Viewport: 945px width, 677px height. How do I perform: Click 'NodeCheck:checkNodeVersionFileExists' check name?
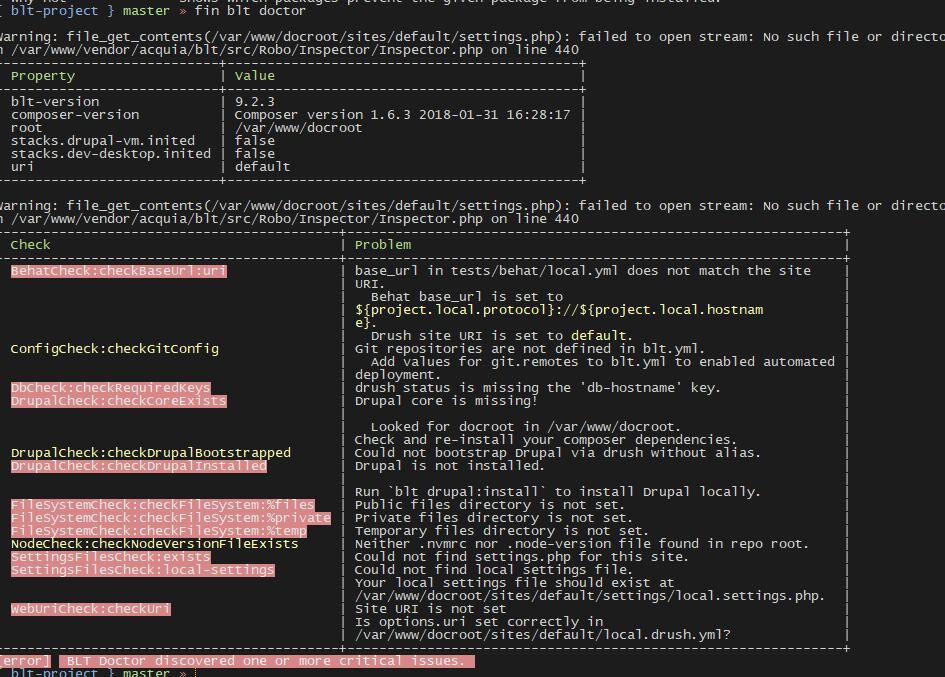[x=154, y=544]
